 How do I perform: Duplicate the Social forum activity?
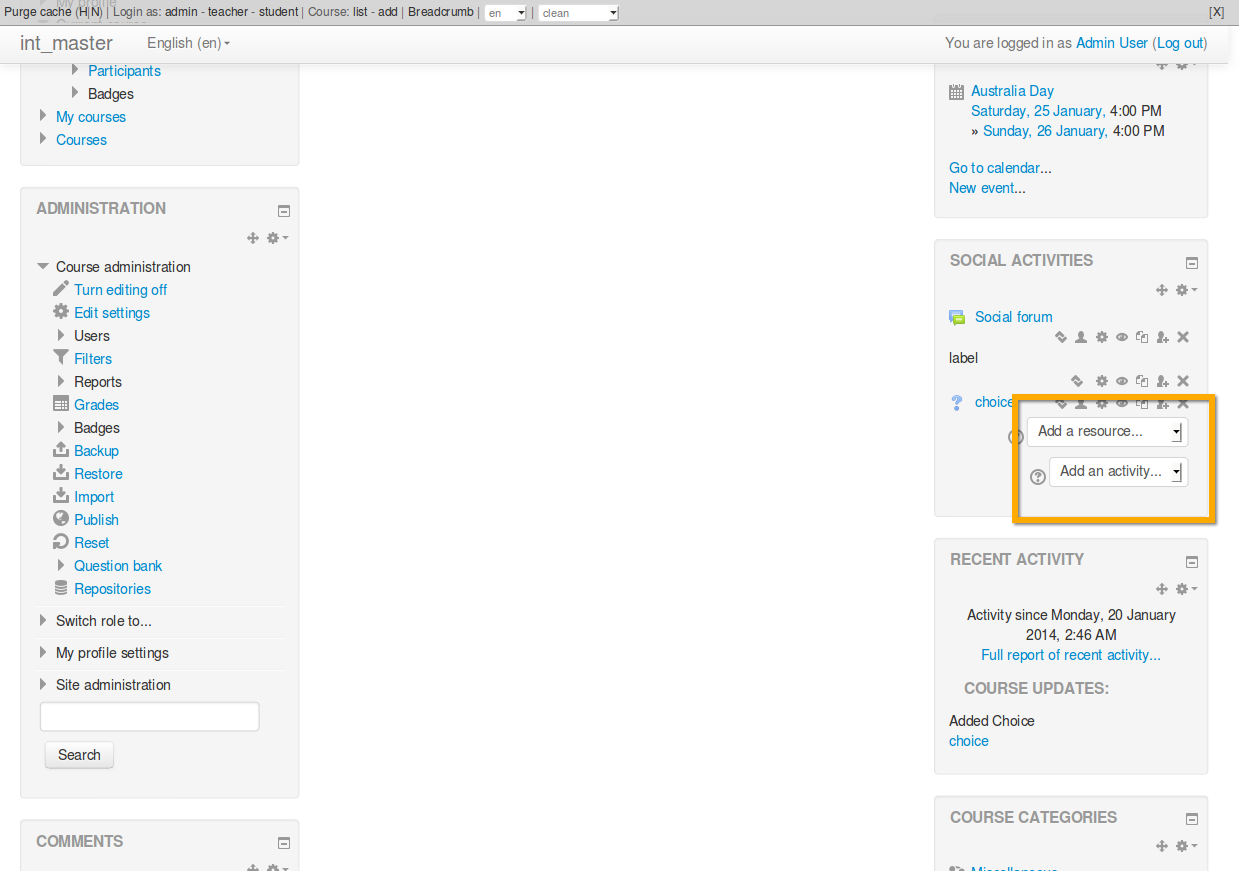pyautogui.click(x=1142, y=338)
